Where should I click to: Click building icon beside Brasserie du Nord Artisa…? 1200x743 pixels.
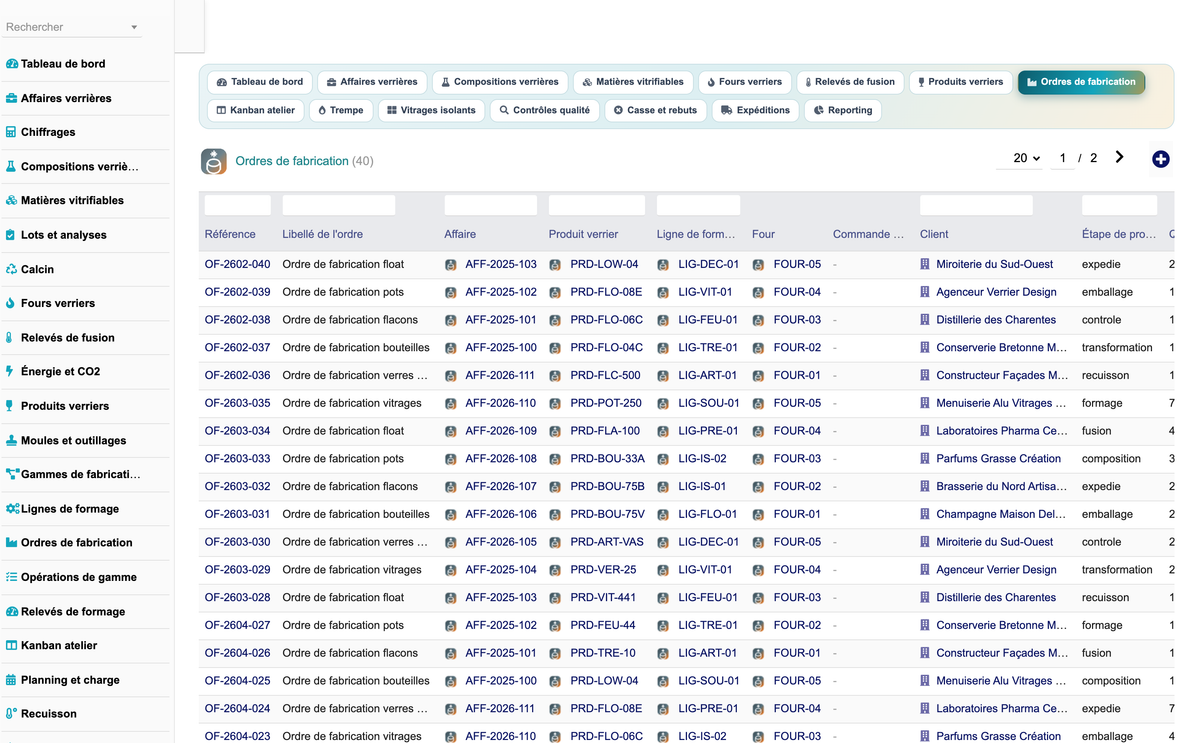click(925, 487)
